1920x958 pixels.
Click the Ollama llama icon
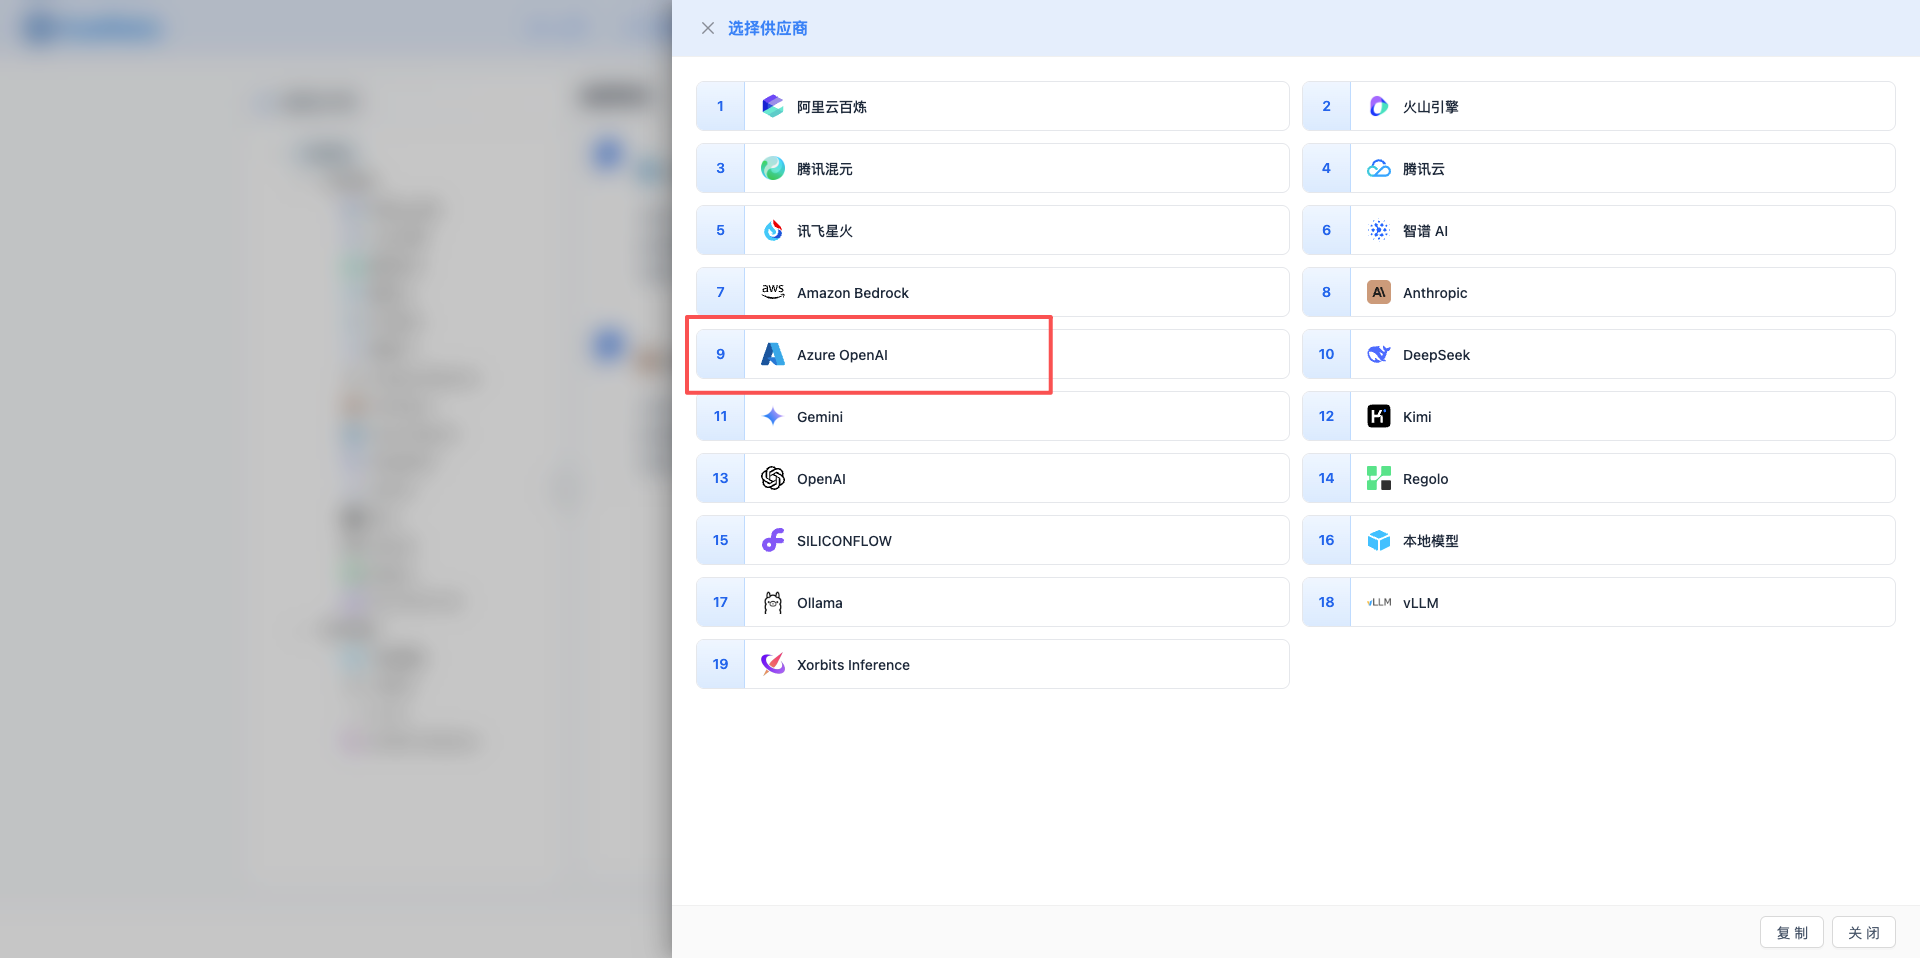[772, 602]
